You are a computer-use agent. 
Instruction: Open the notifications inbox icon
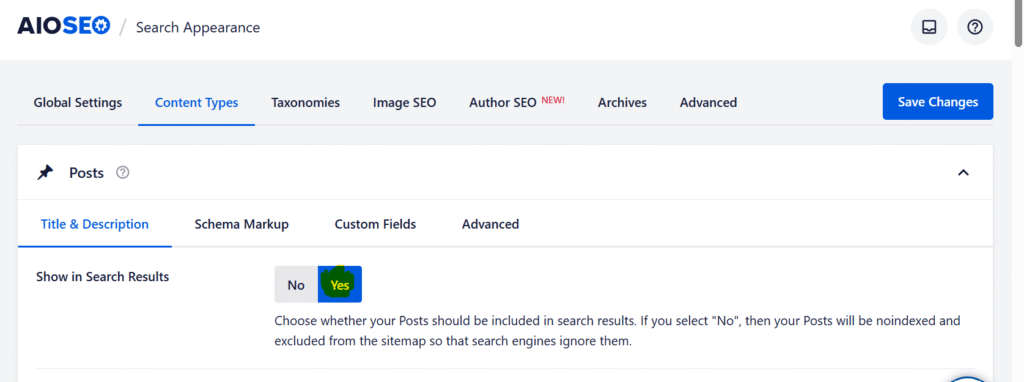929,27
